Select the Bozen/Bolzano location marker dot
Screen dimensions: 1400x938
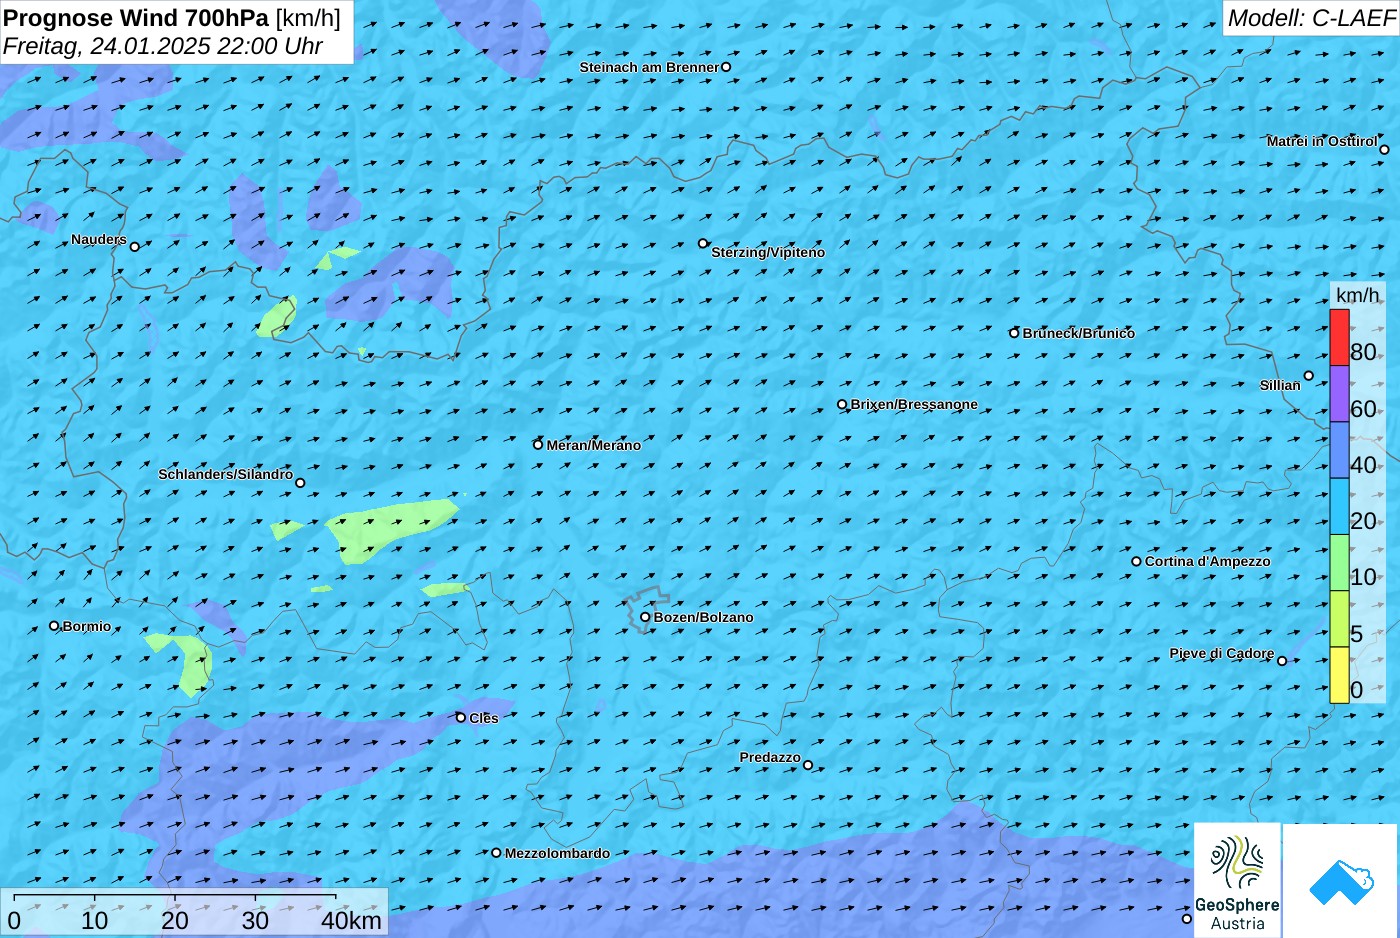pos(645,617)
